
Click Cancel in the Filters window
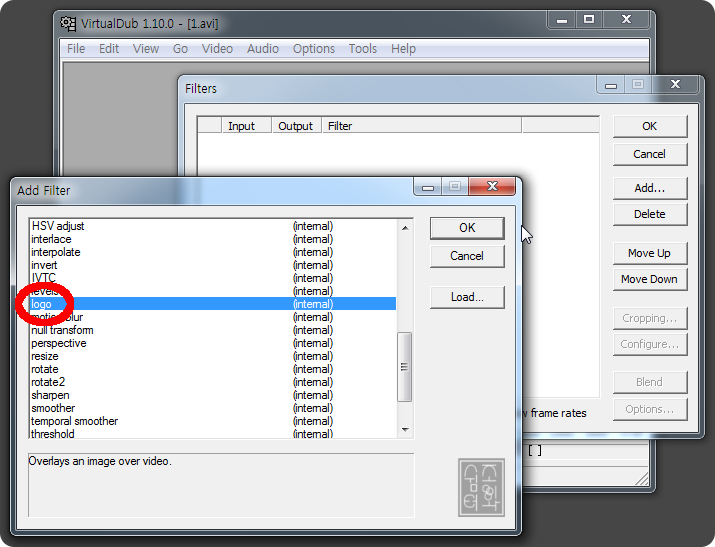(650, 155)
